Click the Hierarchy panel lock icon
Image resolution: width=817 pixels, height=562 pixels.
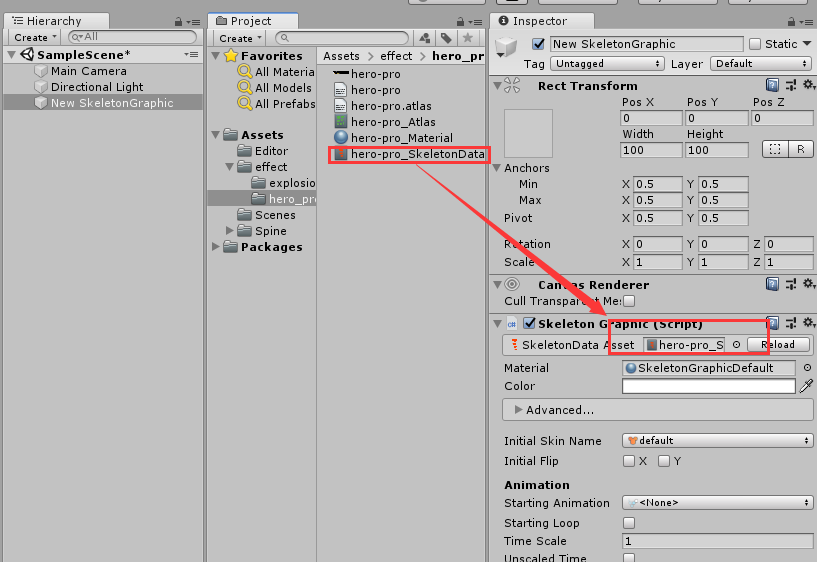178,22
